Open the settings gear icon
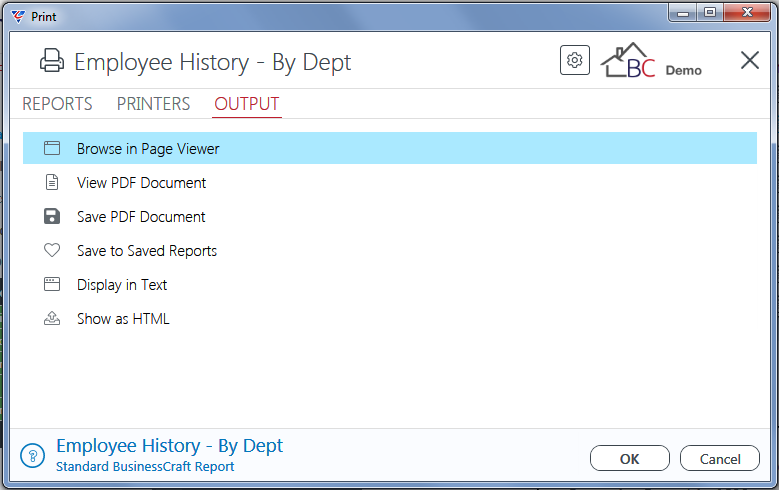 click(x=575, y=60)
